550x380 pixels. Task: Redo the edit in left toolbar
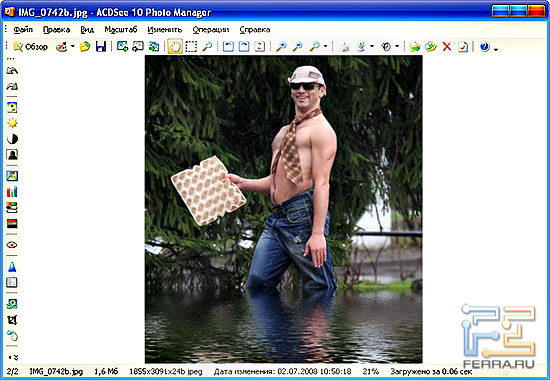[12, 86]
